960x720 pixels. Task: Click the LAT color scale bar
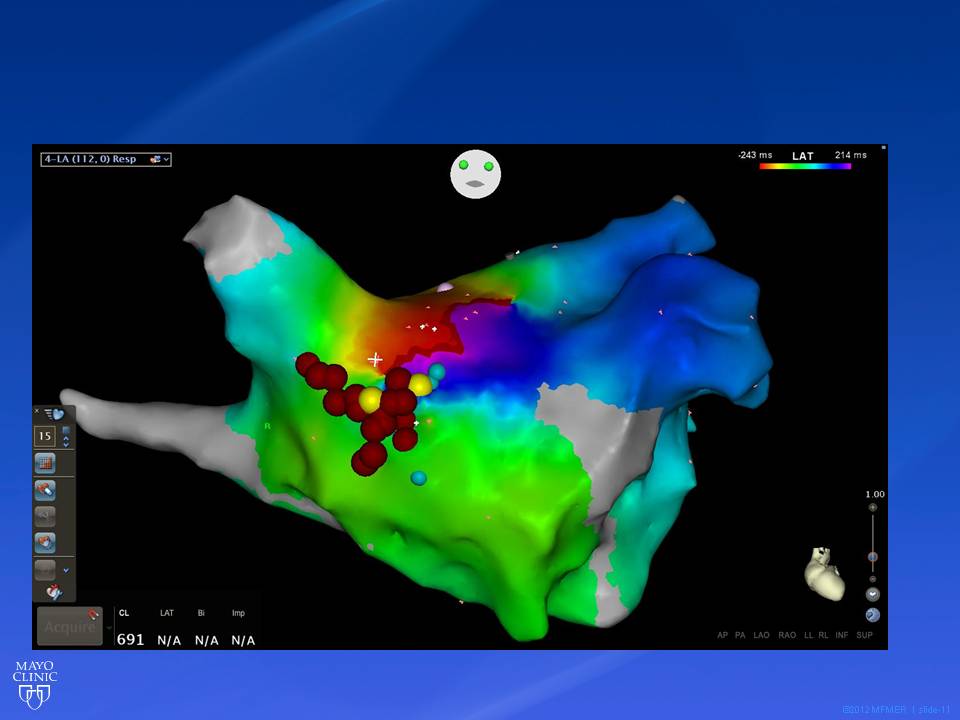click(x=805, y=166)
